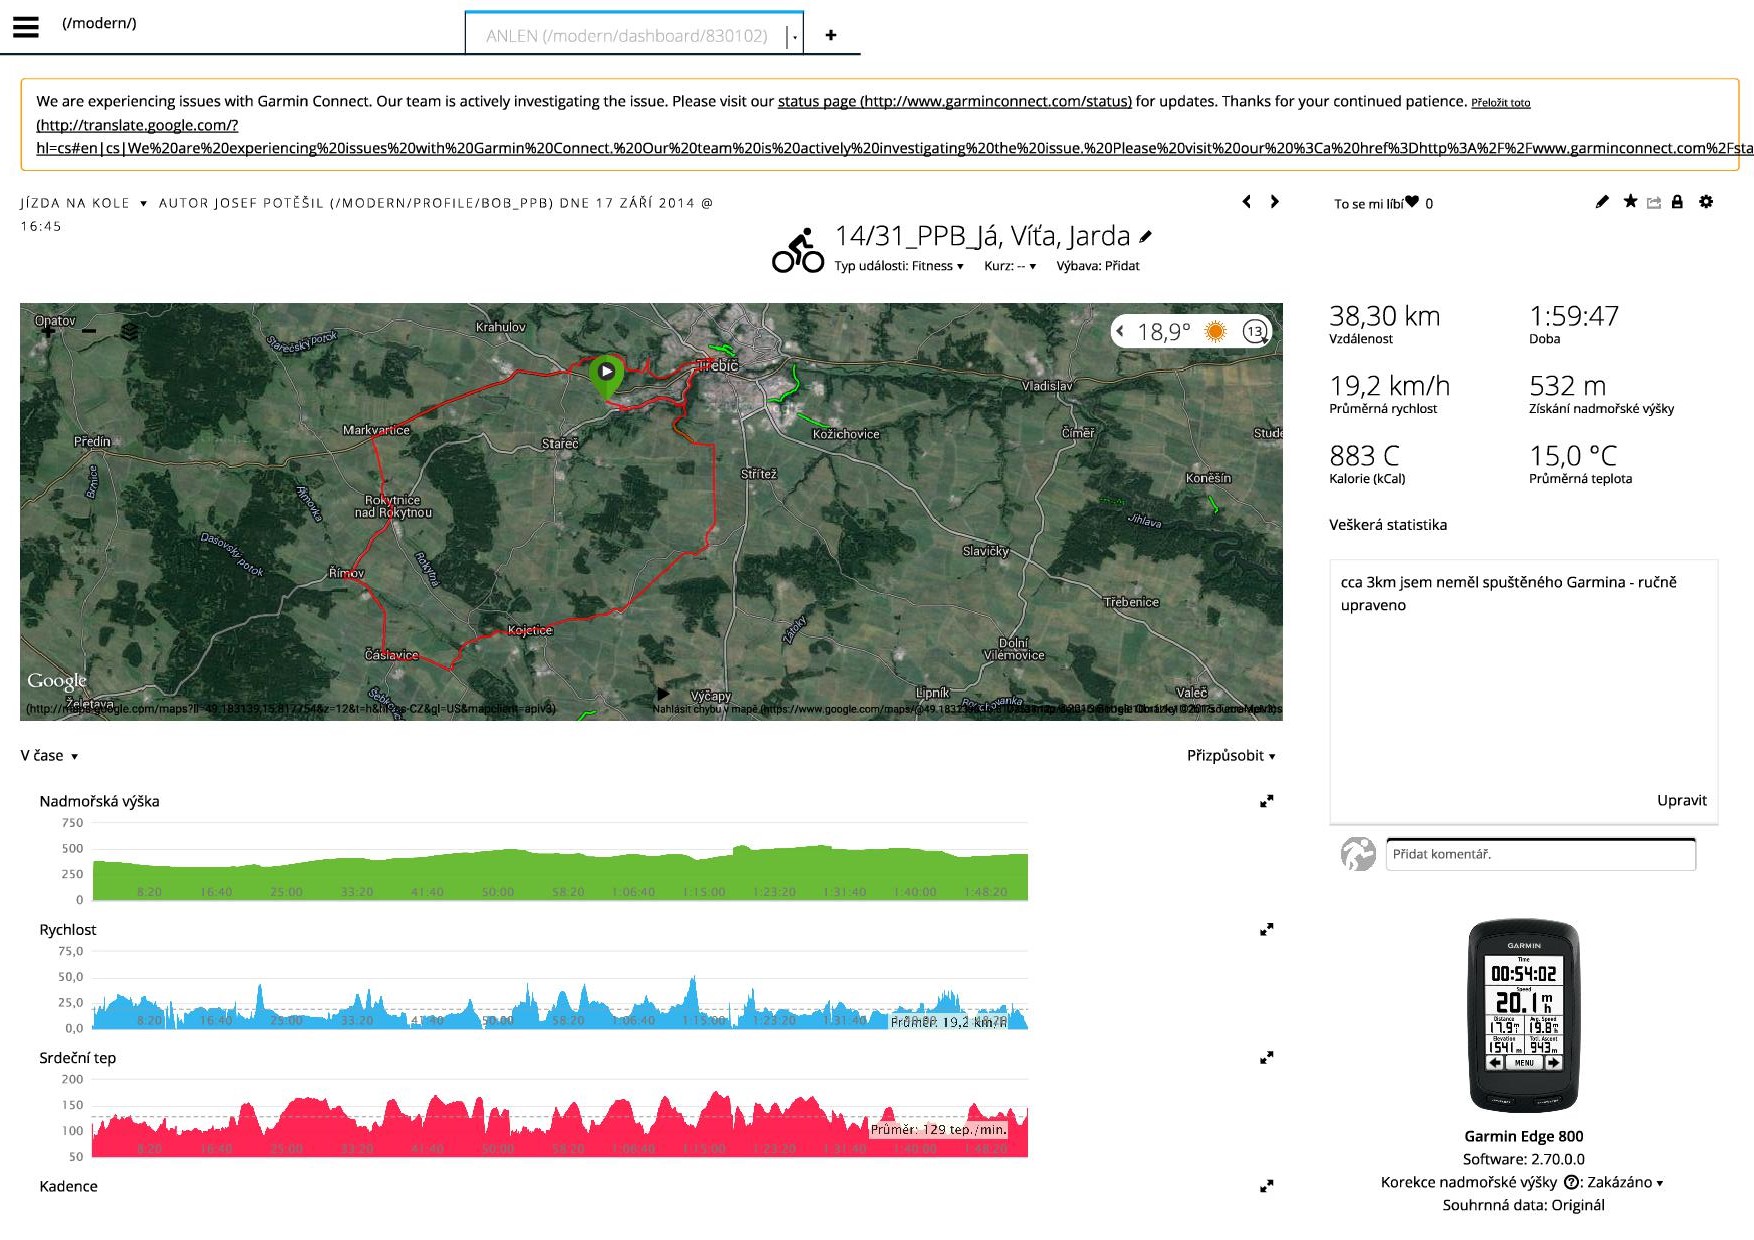Add a new dashboard tab
Image resolution: width=1754 pixels, height=1240 pixels.
(x=830, y=36)
